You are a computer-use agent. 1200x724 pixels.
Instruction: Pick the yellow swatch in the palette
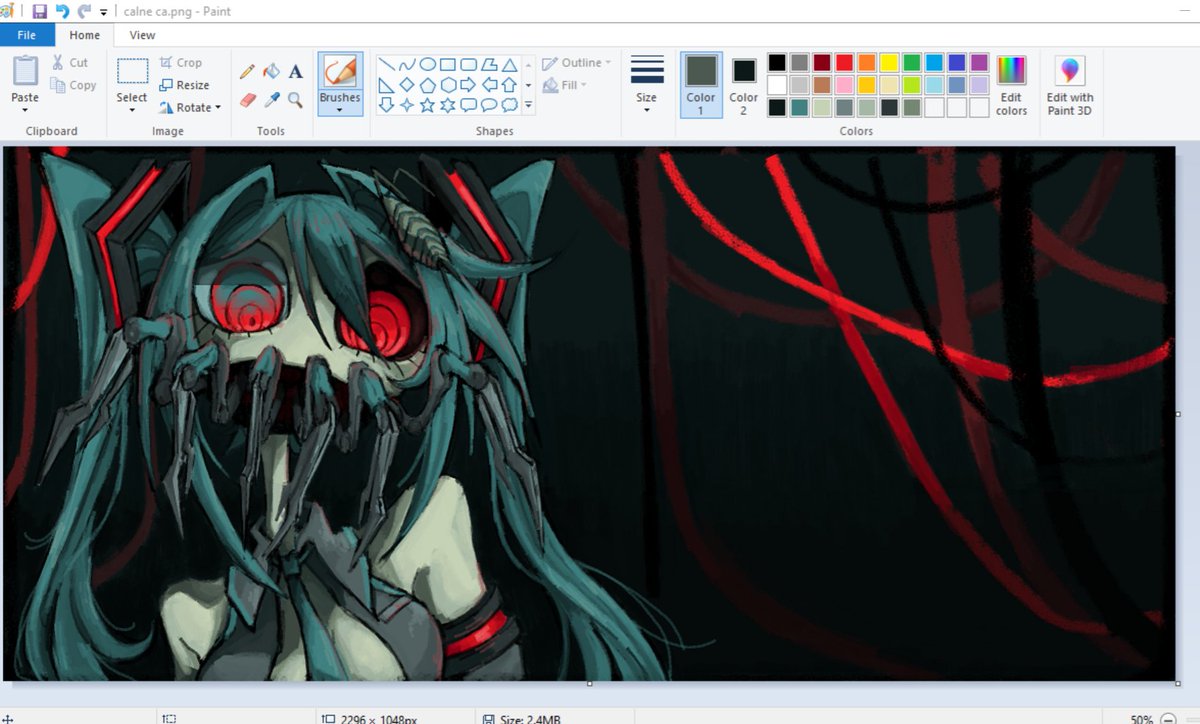pos(889,63)
